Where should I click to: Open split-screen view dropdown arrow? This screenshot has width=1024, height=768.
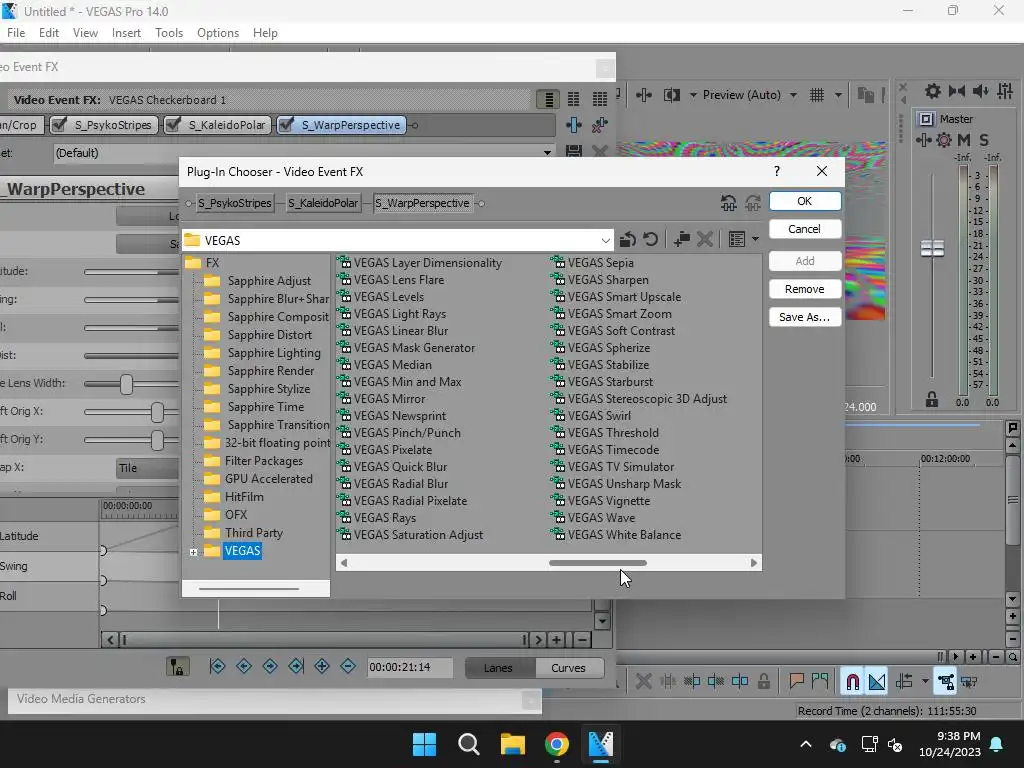coord(693,95)
